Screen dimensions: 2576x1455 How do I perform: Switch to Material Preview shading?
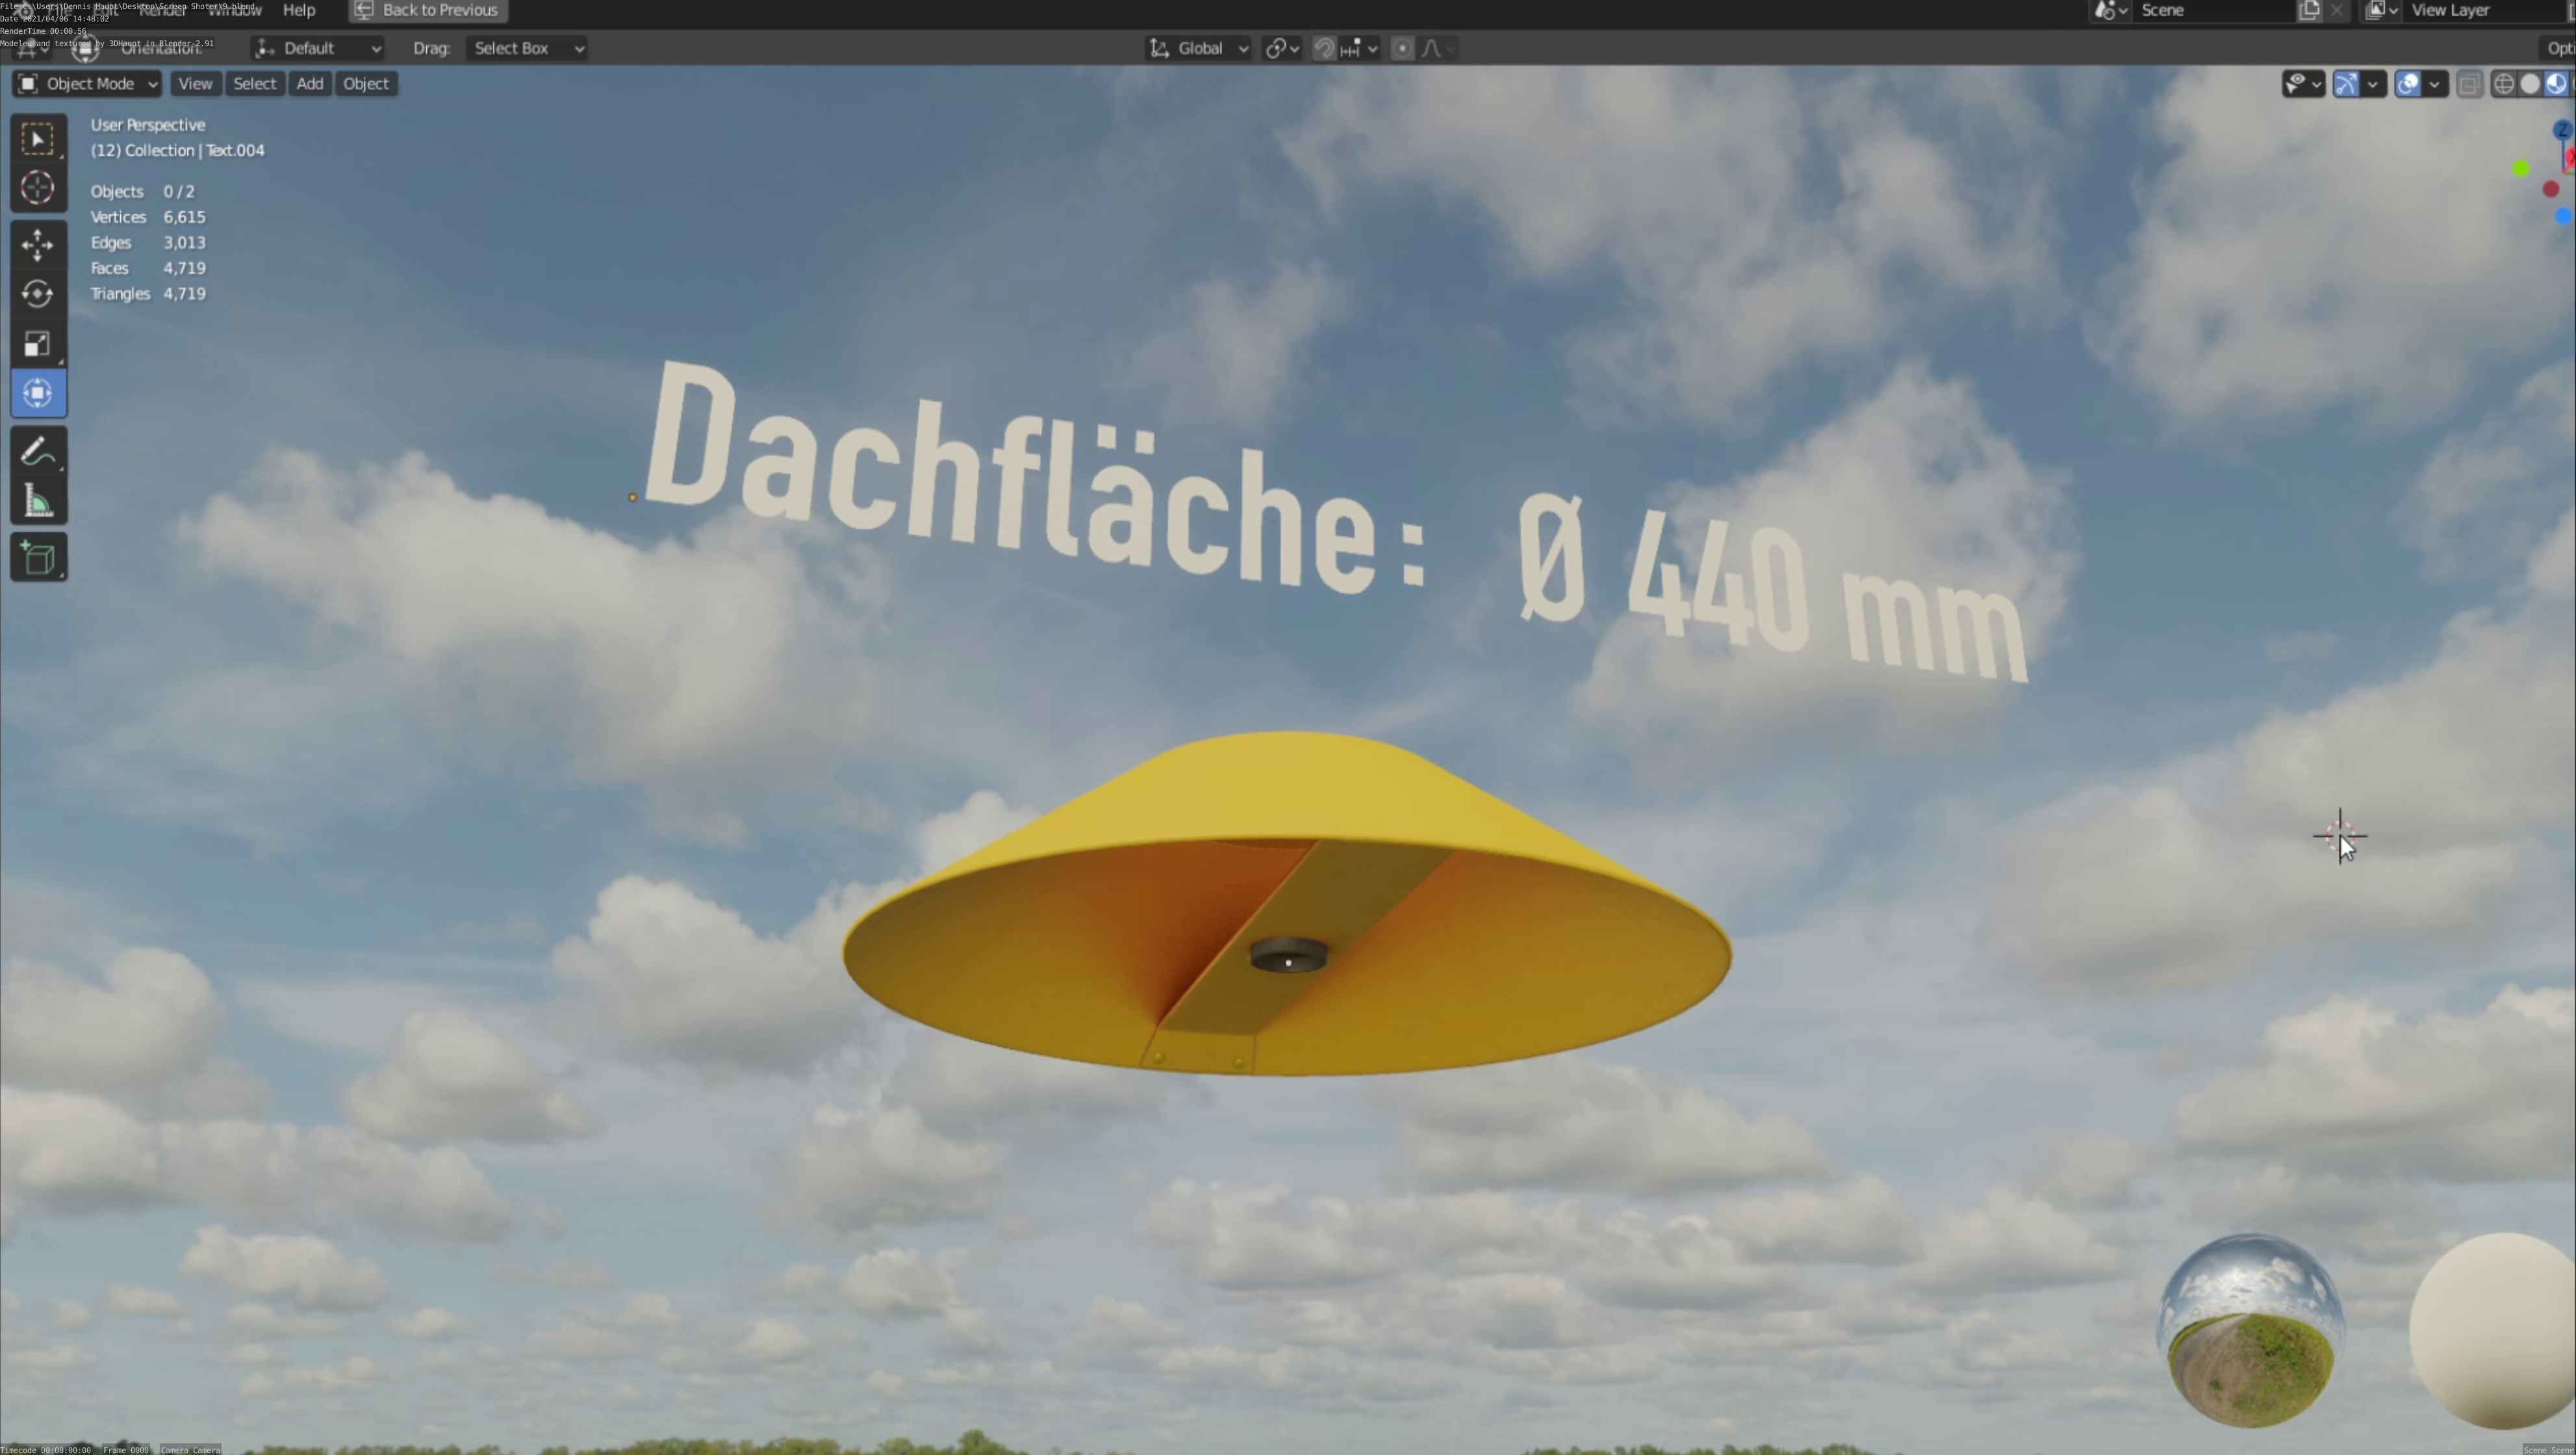[2556, 84]
